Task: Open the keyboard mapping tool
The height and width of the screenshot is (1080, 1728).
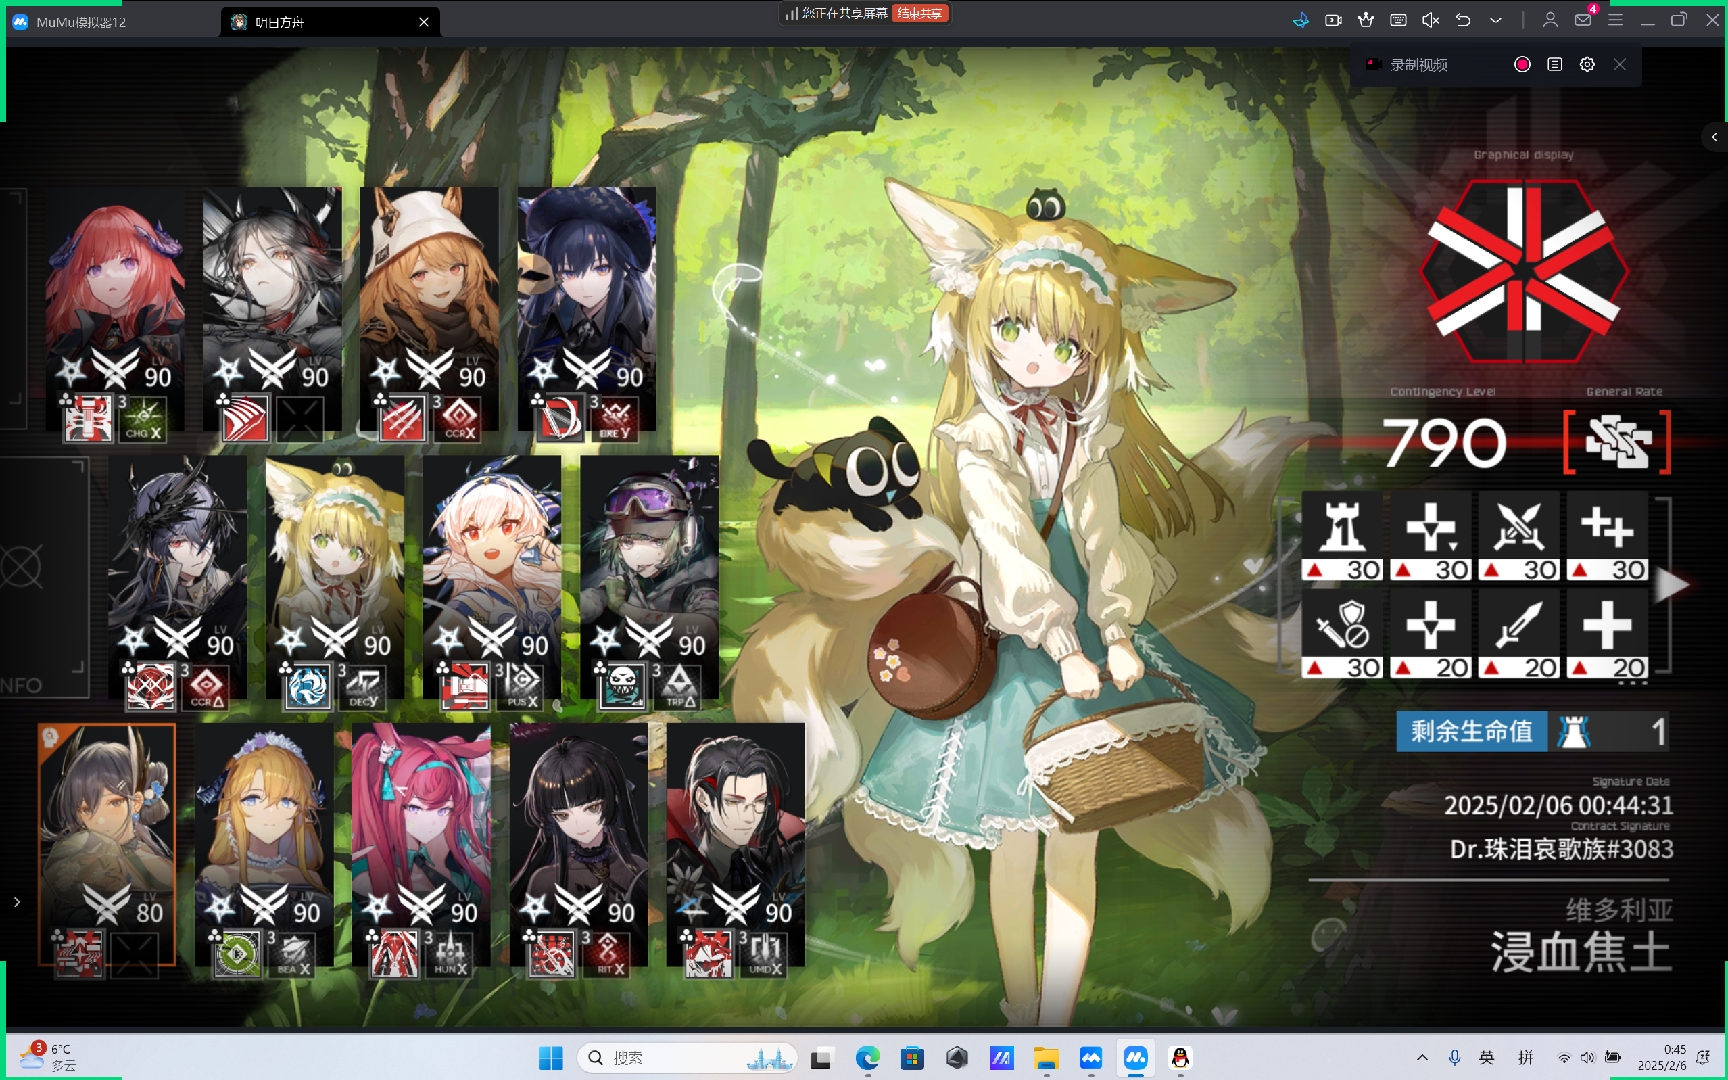Action: 1398,20
